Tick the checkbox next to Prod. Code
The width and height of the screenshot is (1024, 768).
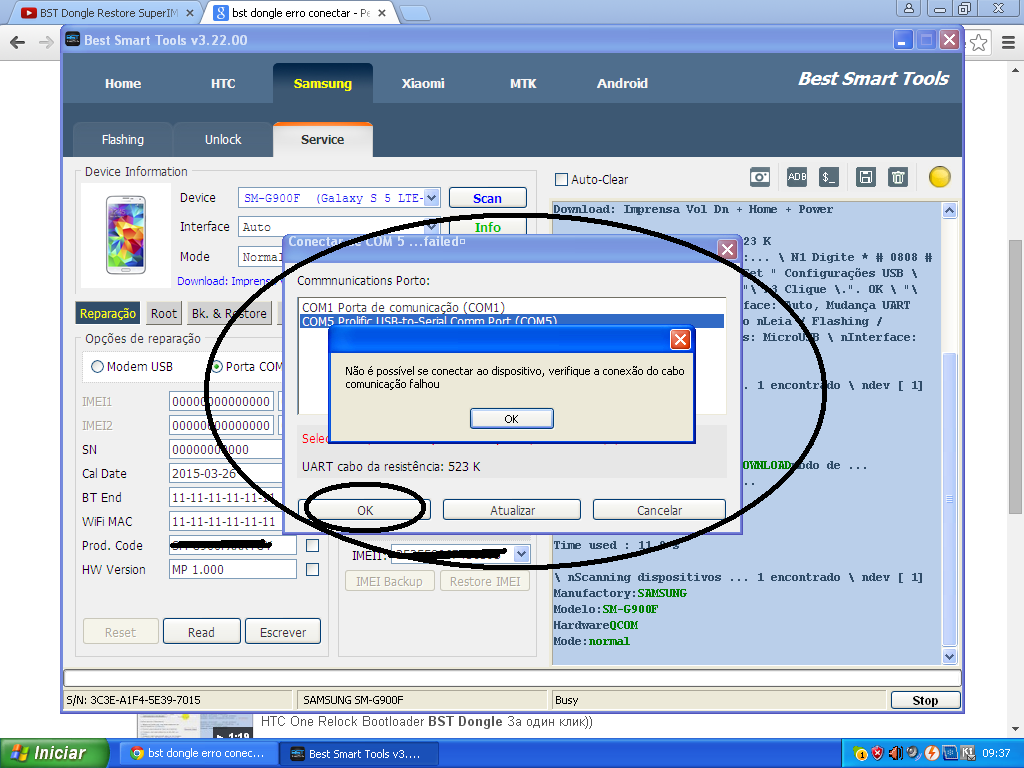coord(313,545)
